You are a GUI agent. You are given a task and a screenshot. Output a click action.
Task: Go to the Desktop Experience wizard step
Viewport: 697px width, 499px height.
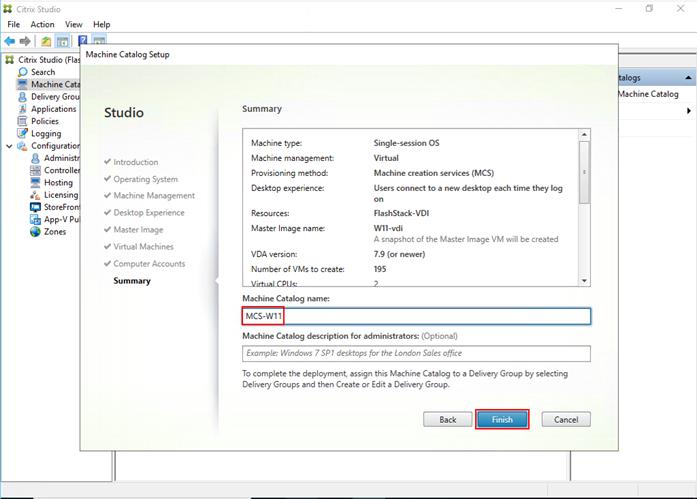point(144,212)
